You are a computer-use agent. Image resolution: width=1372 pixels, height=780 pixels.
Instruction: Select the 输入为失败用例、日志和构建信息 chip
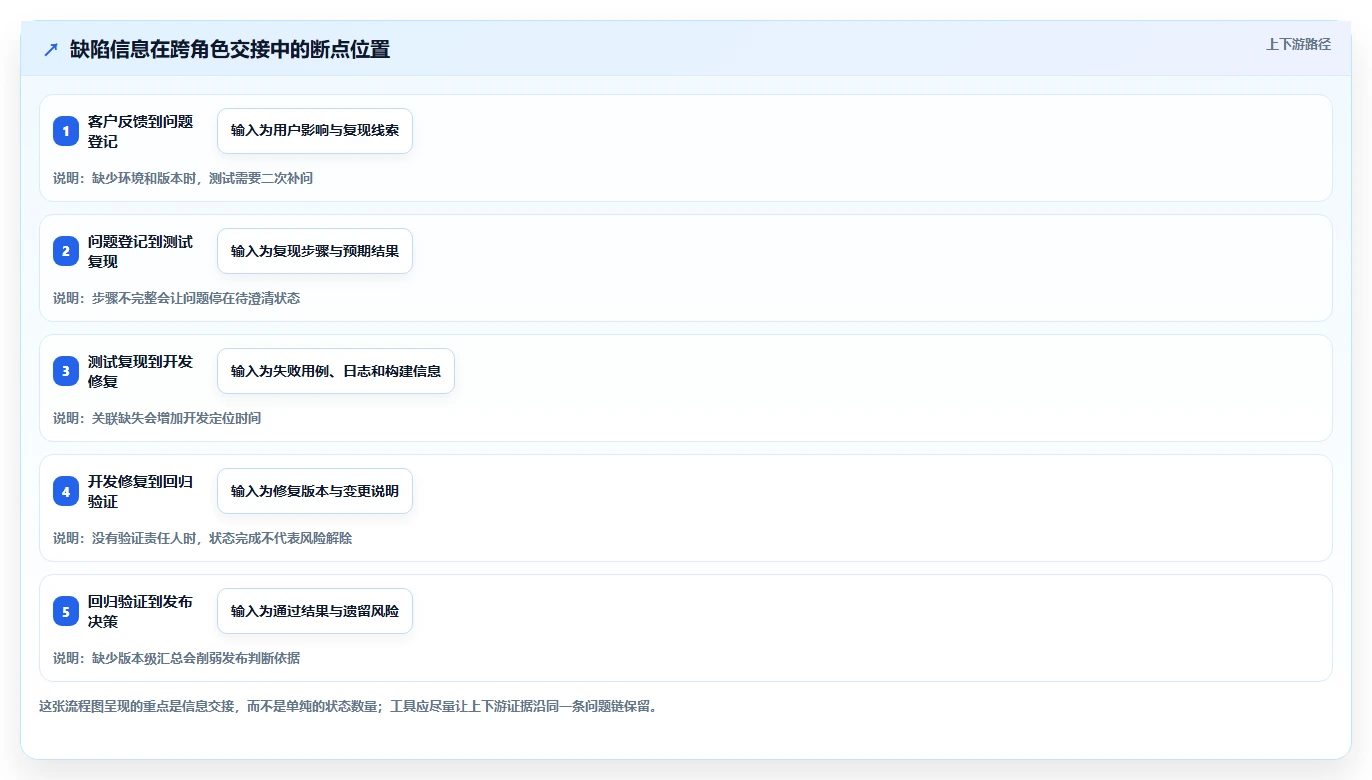336,371
